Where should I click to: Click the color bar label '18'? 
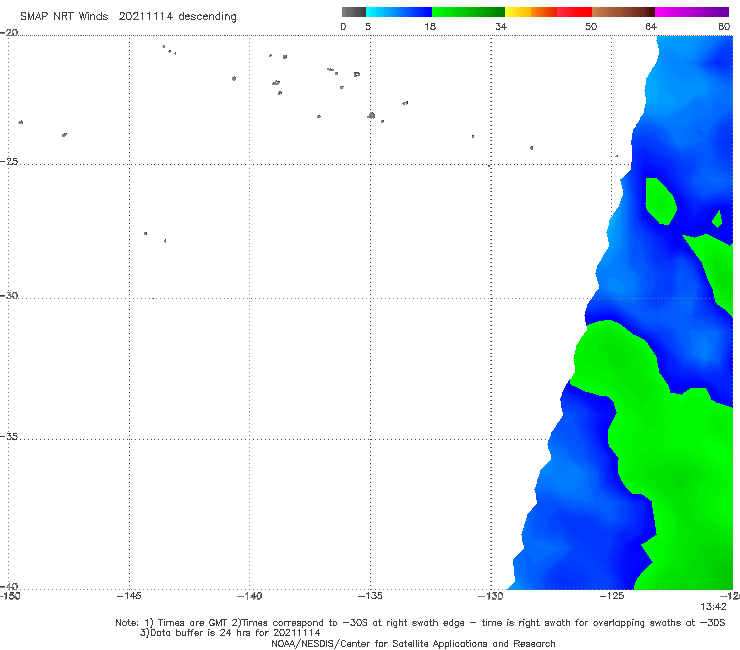pos(430,26)
